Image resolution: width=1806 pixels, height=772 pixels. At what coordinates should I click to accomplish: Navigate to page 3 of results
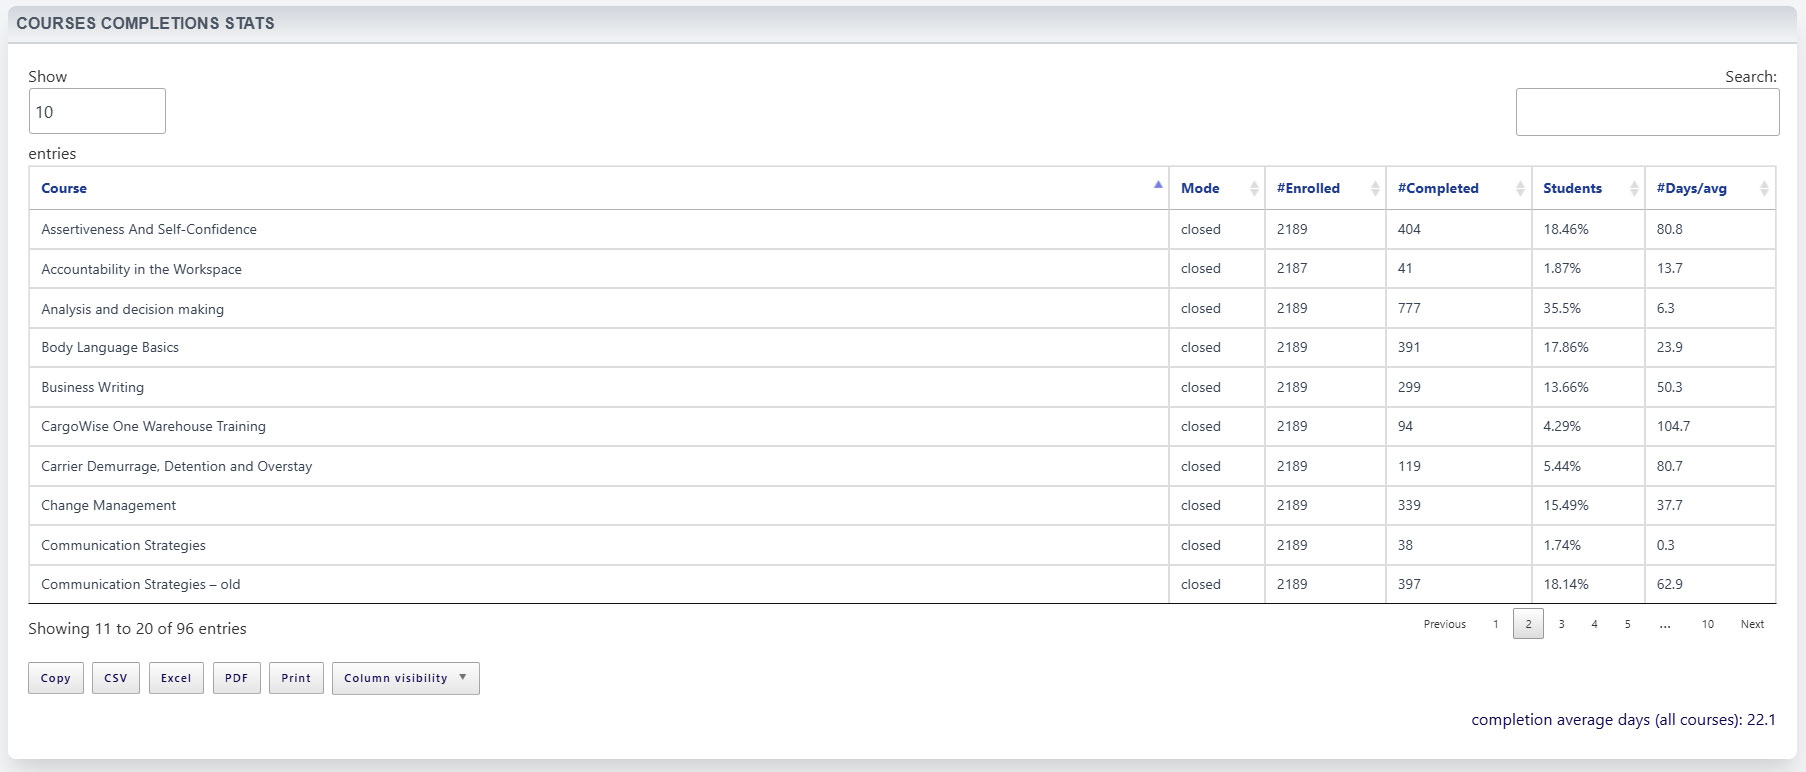point(1561,624)
